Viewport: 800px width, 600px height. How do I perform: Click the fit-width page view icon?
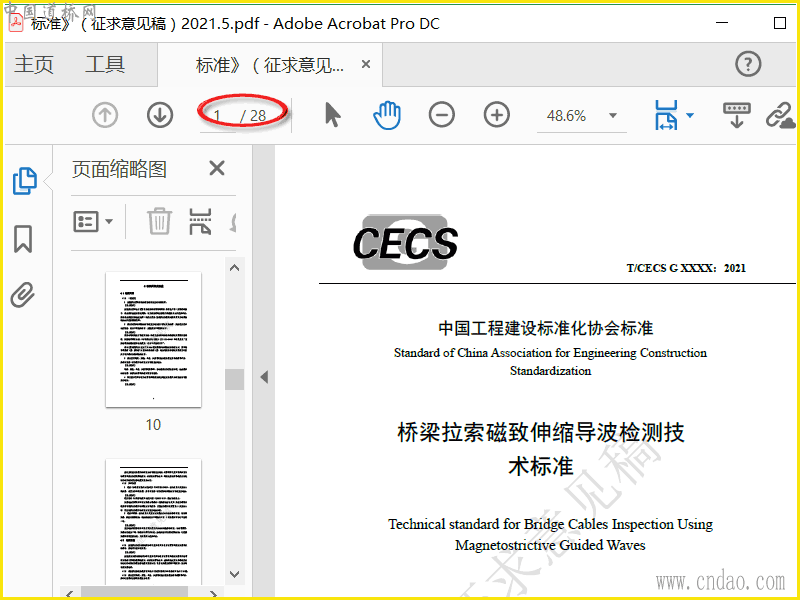pos(666,115)
